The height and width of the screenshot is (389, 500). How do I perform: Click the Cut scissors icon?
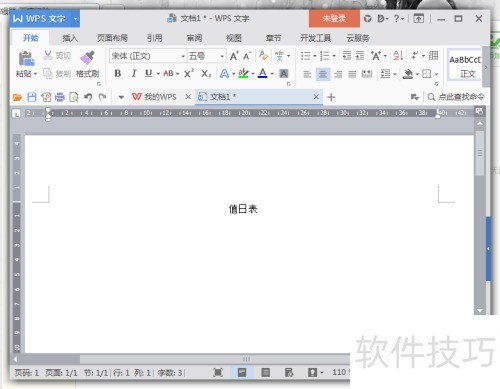[48, 55]
